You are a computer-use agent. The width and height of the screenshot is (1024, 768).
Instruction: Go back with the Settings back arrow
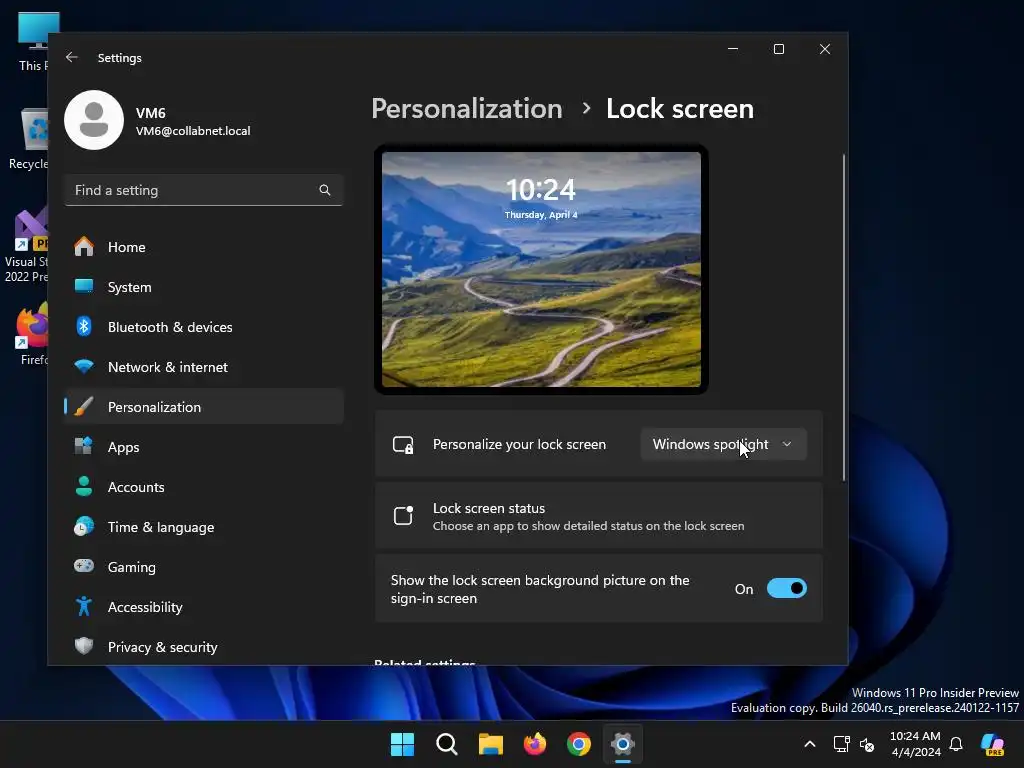pyautogui.click(x=72, y=57)
